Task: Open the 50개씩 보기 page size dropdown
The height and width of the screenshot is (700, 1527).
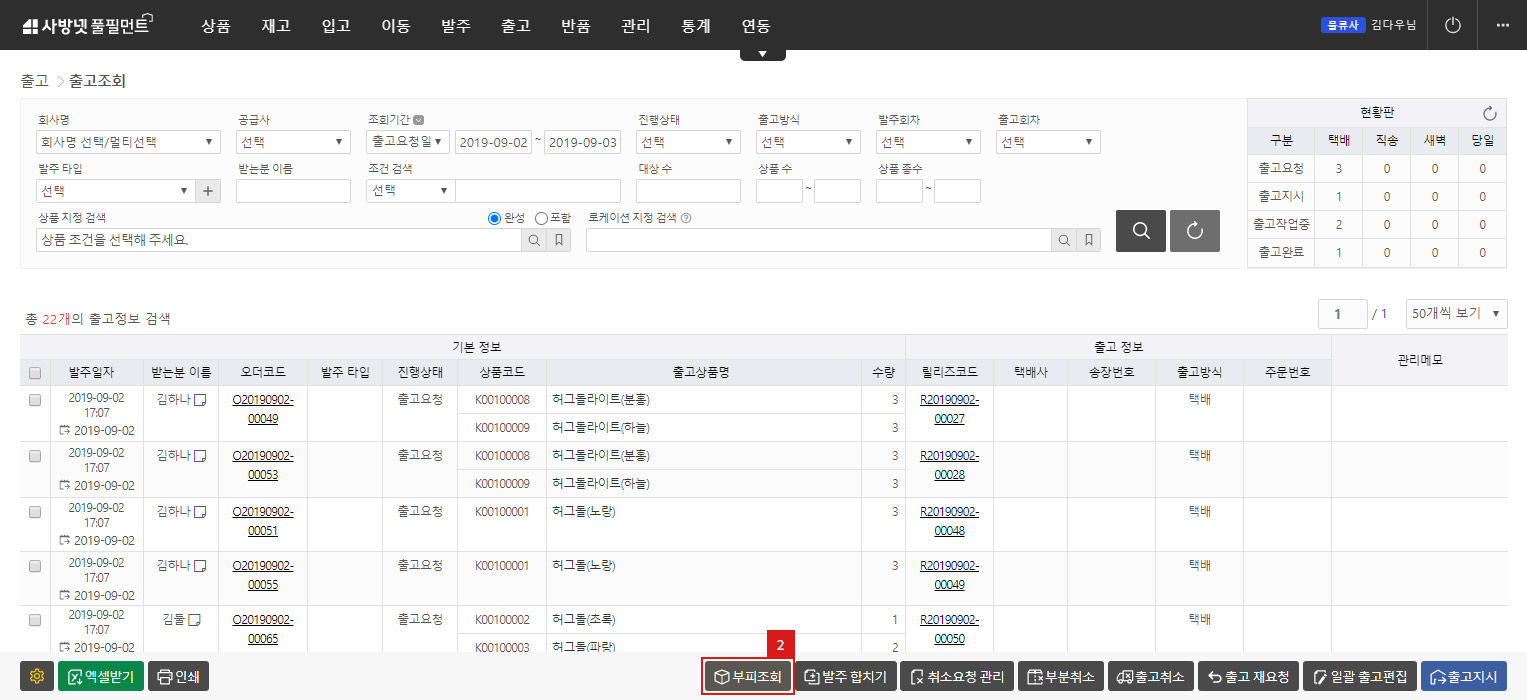Action: coord(1456,313)
